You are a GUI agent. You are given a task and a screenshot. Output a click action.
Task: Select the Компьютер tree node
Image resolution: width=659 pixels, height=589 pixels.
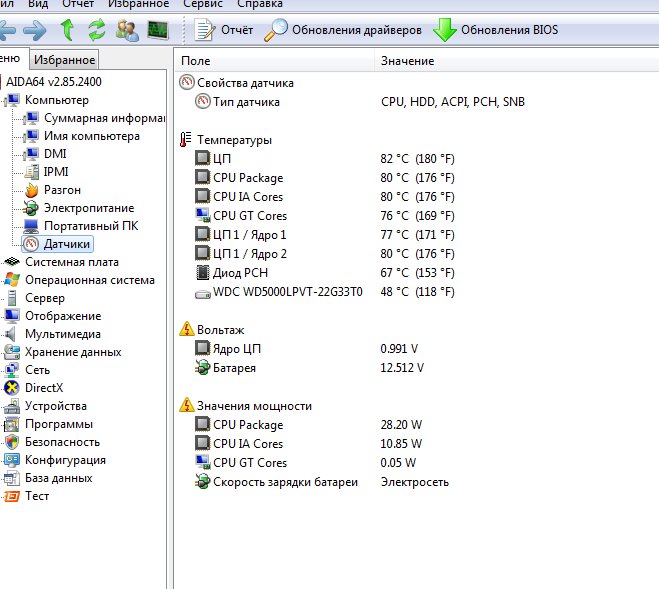click(57, 100)
